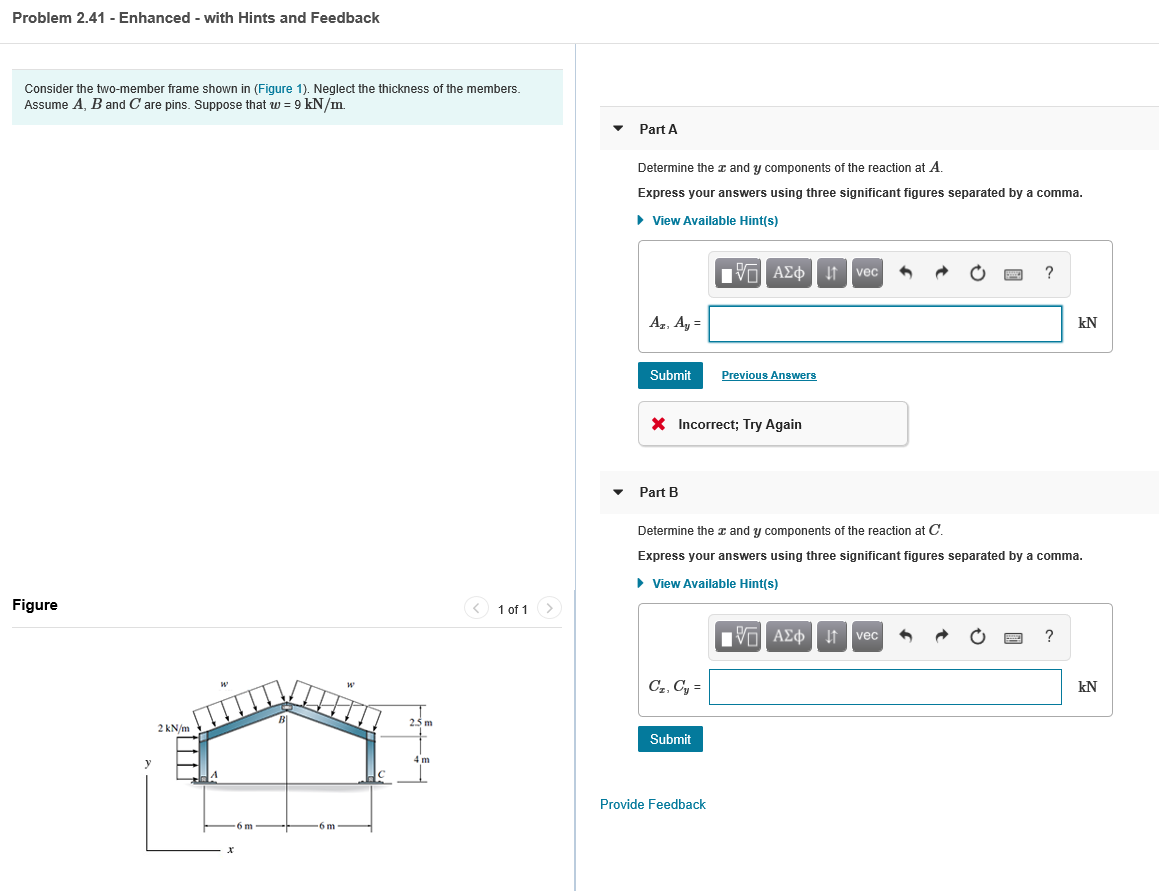Select the ΑΣφ symbols icon in Part B
The image size is (1159, 891).
[x=788, y=637]
